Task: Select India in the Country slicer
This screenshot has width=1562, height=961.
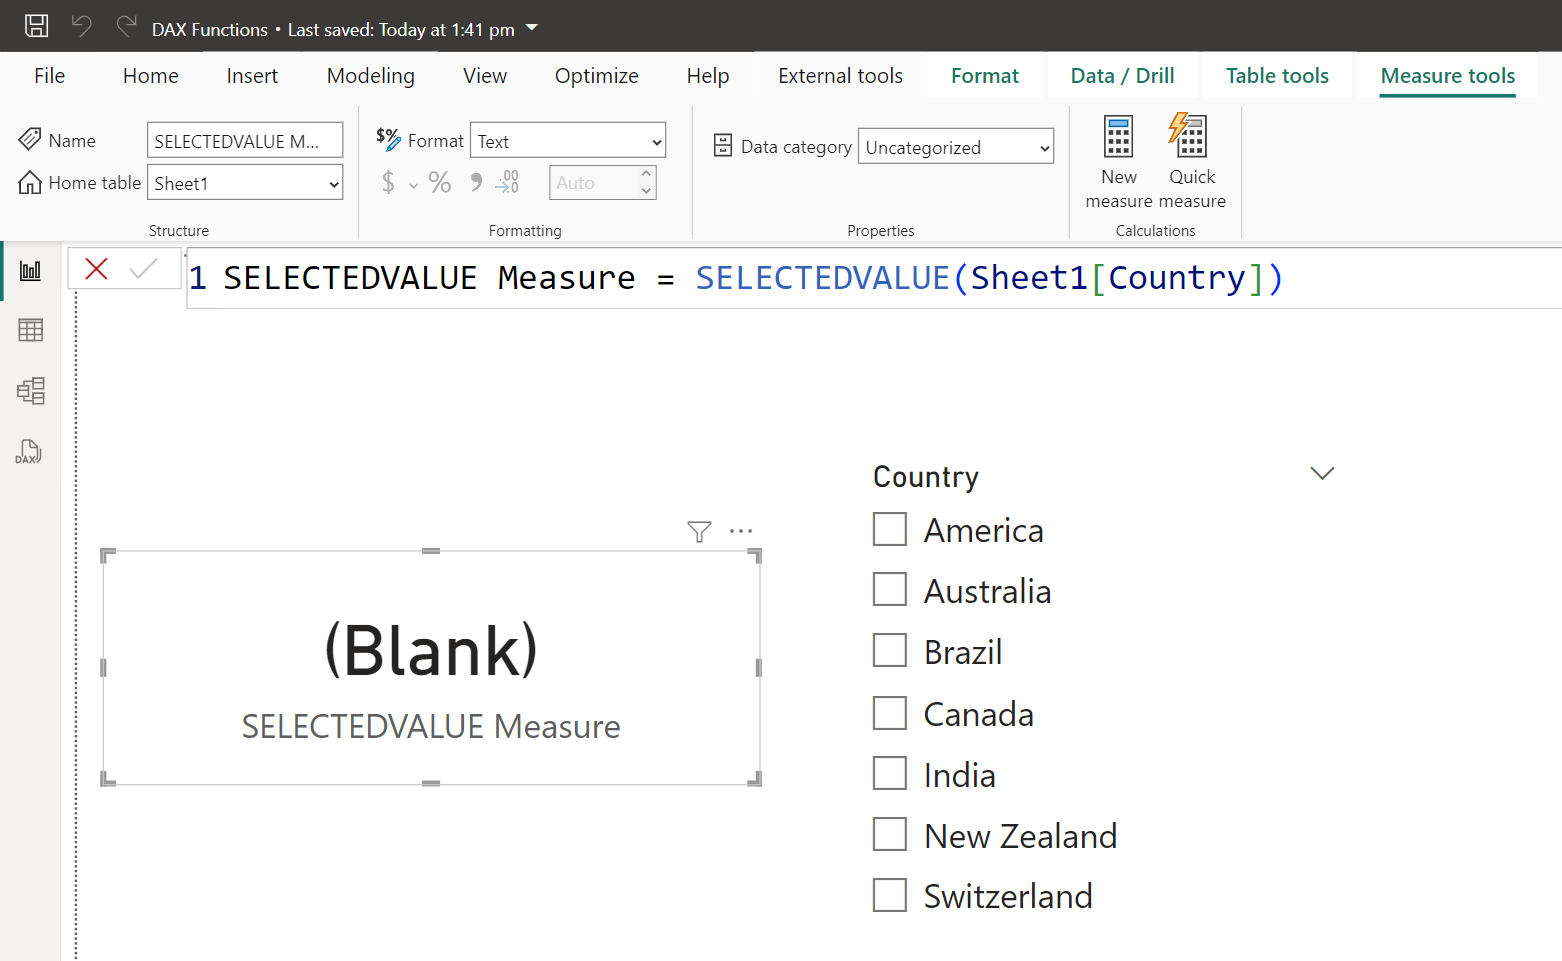Action: [889, 773]
